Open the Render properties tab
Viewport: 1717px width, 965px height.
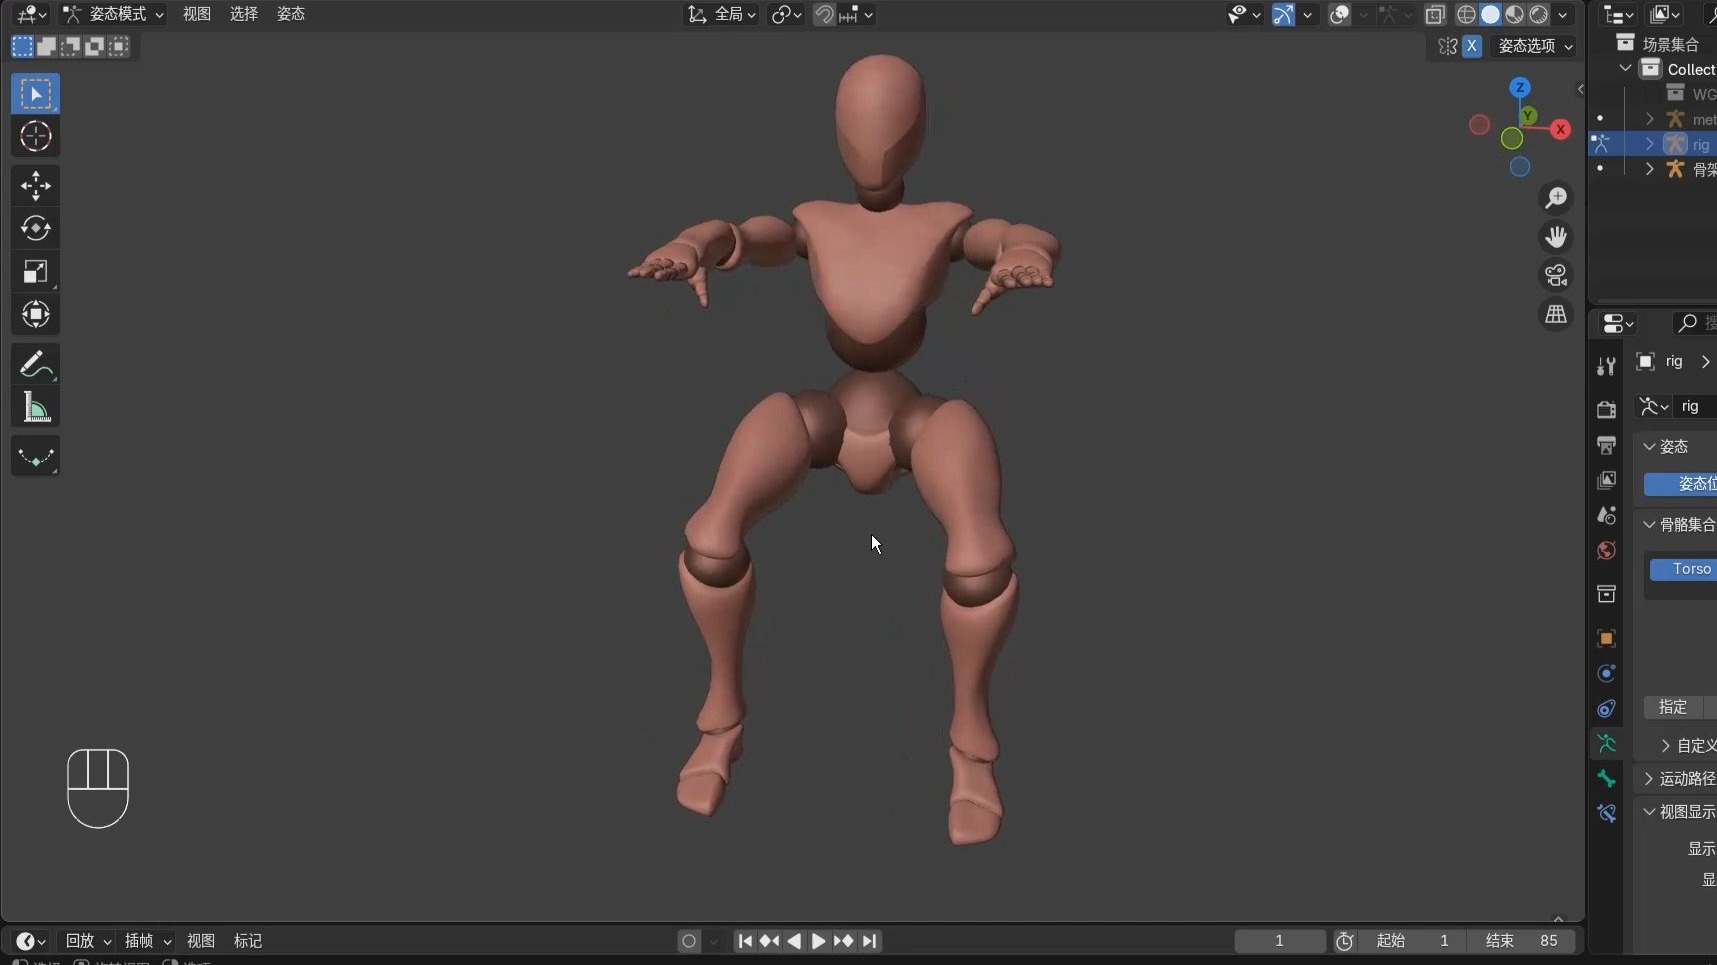(x=1607, y=410)
